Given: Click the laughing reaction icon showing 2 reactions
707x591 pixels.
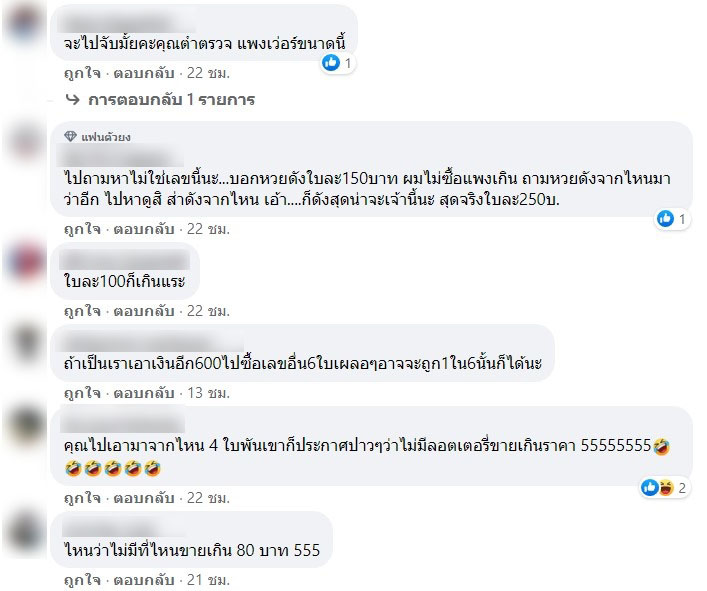Looking at the screenshot, I should coord(666,487).
